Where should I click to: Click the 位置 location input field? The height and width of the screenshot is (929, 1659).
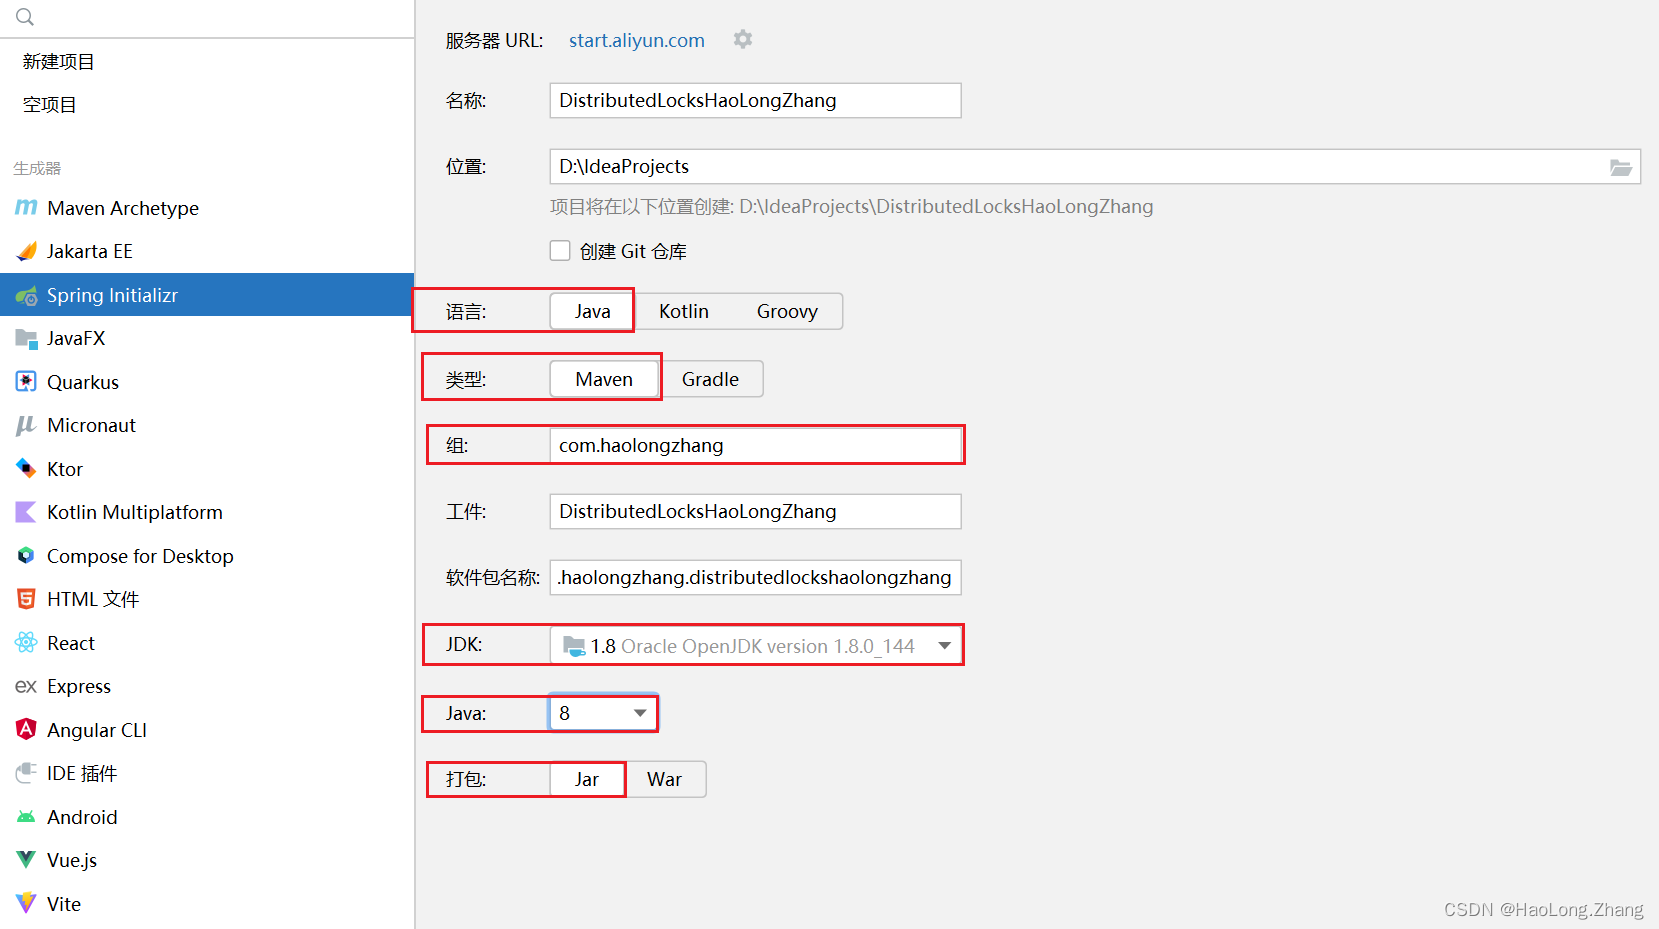(x=1095, y=167)
